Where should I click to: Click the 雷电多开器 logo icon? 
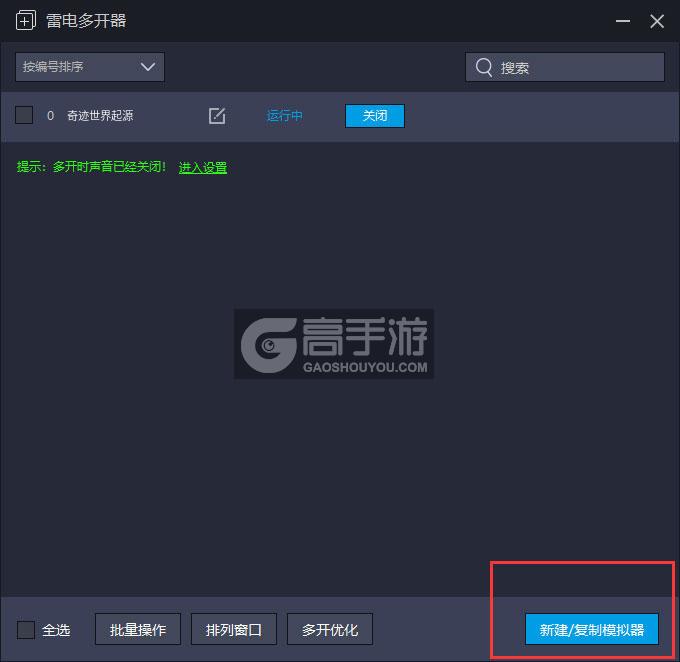click(26, 20)
